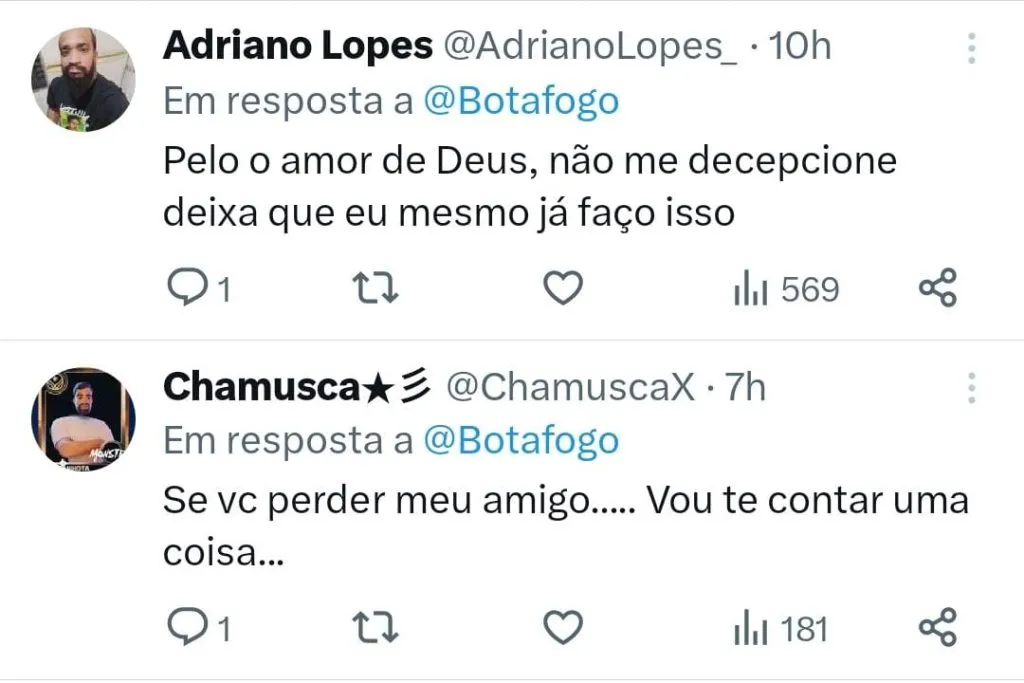Image resolution: width=1024 pixels, height=683 pixels.
Task: Share Chamusca's tweet
Action: coord(938,629)
